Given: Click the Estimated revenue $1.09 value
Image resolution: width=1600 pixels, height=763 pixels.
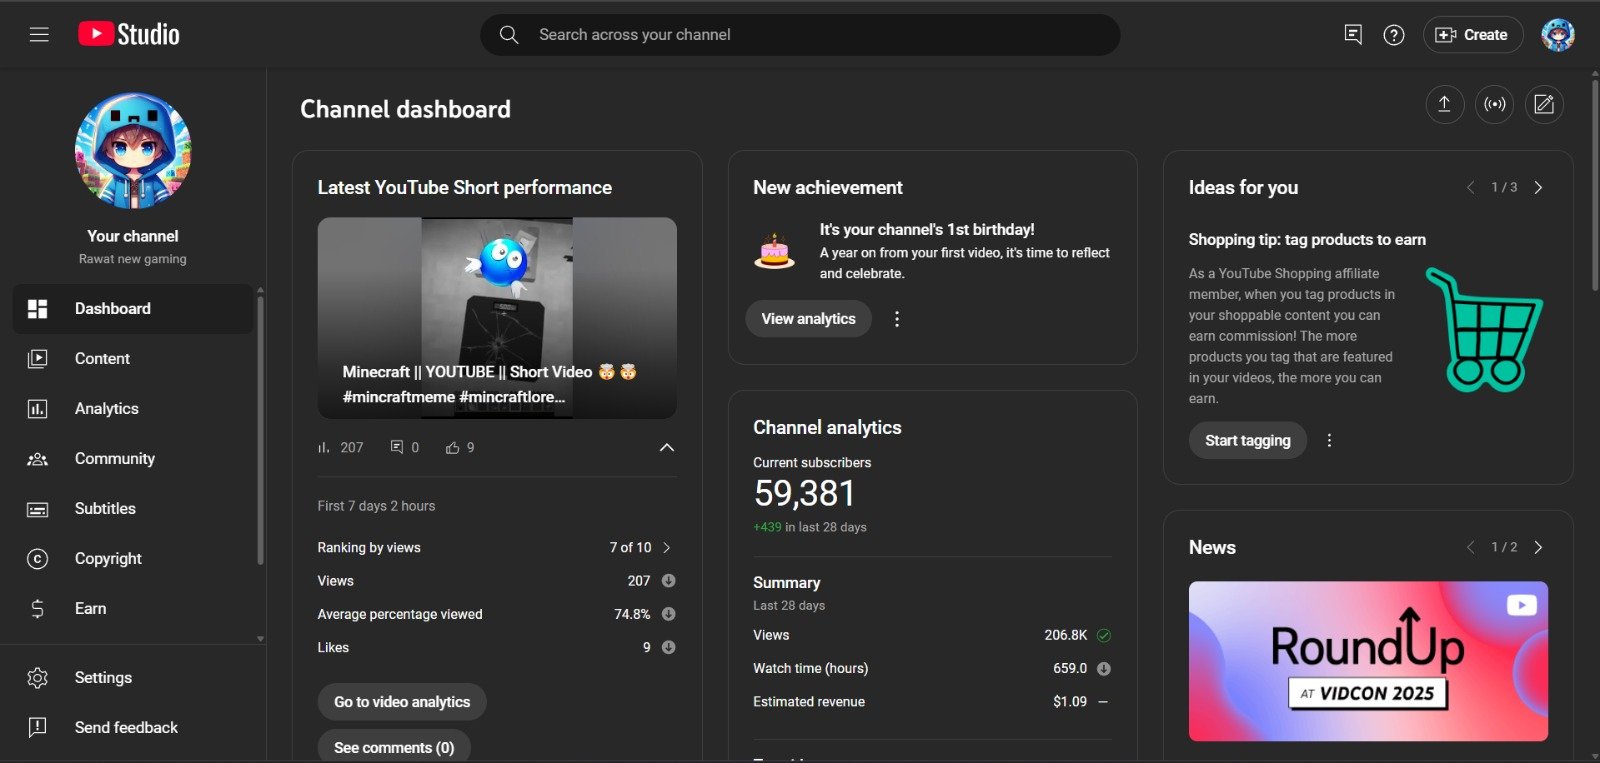Looking at the screenshot, I should (x=1070, y=702).
